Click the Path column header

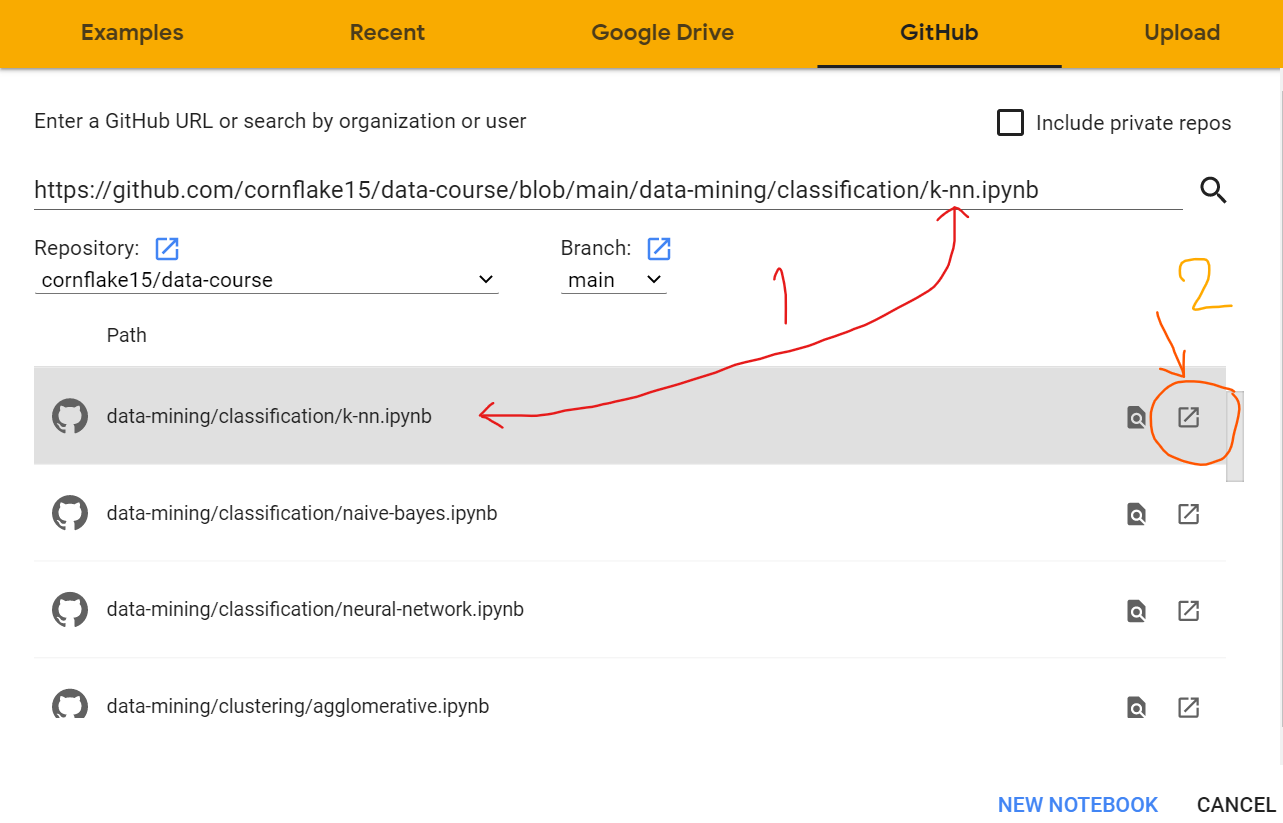[127, 335]
